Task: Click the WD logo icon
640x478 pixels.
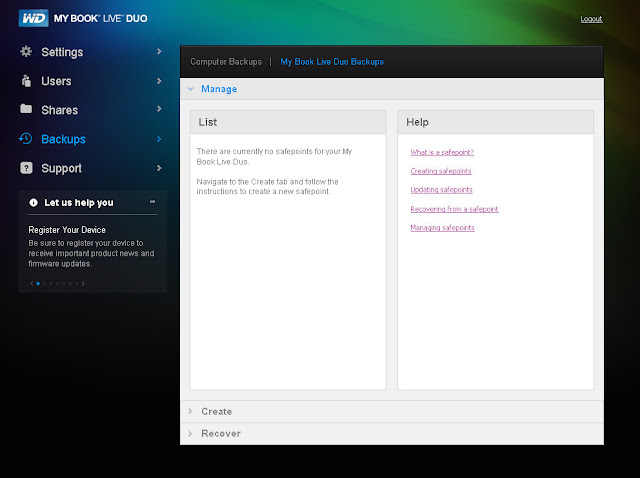Action: (33, 18)
